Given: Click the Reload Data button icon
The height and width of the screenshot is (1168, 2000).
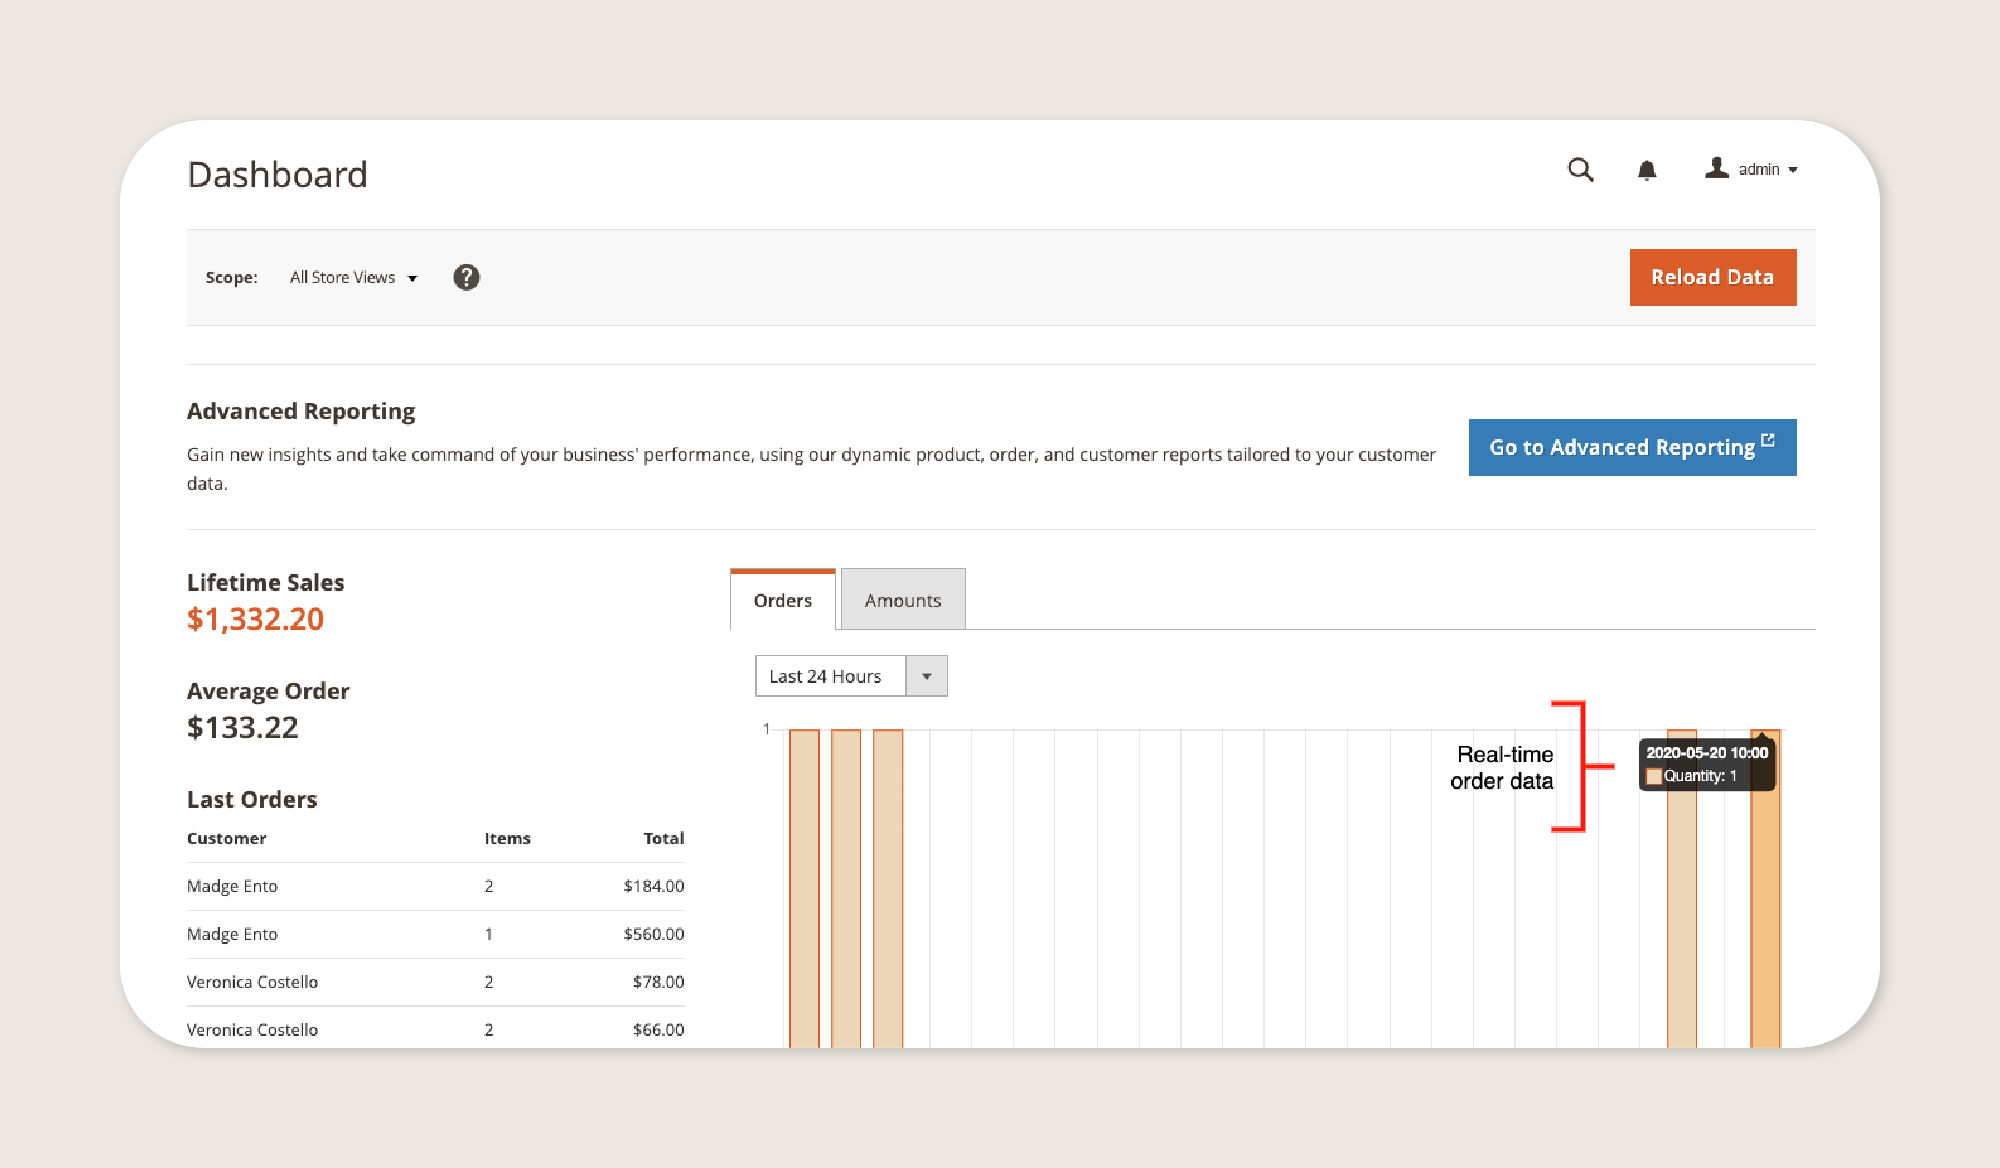Looking at the screenshot, I should coord(1714,277).
